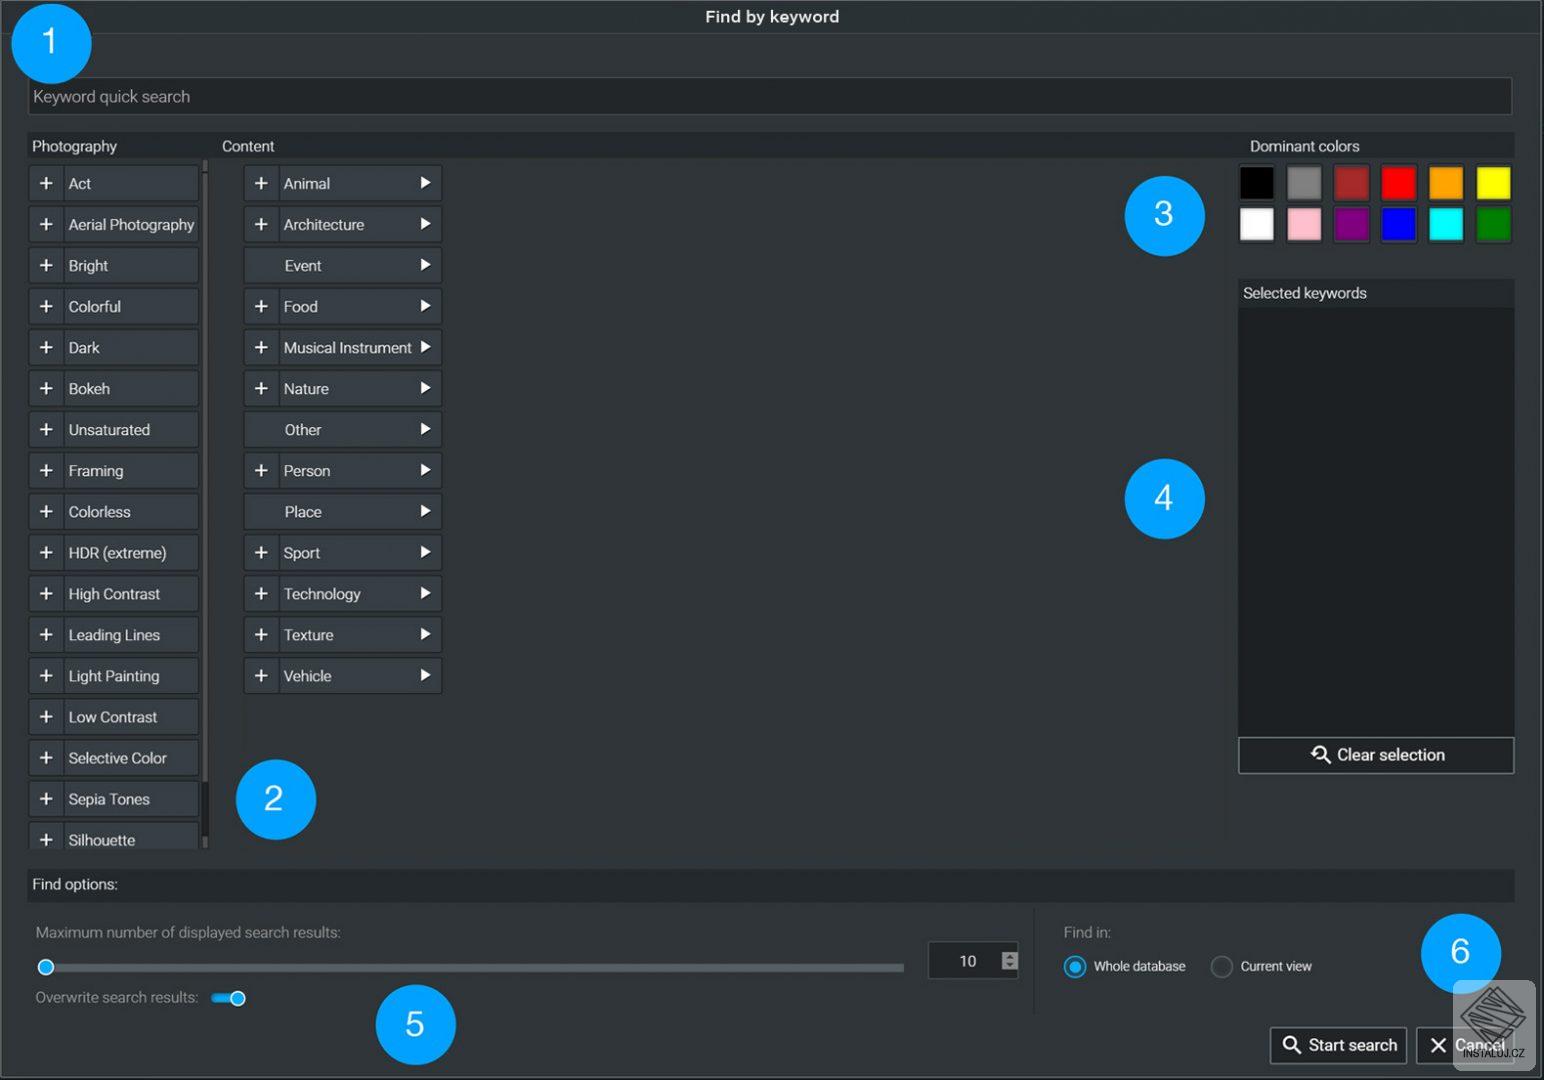
Task: Select Whole database radio option
Action: pyautogui.click(x=1075, y=967)
